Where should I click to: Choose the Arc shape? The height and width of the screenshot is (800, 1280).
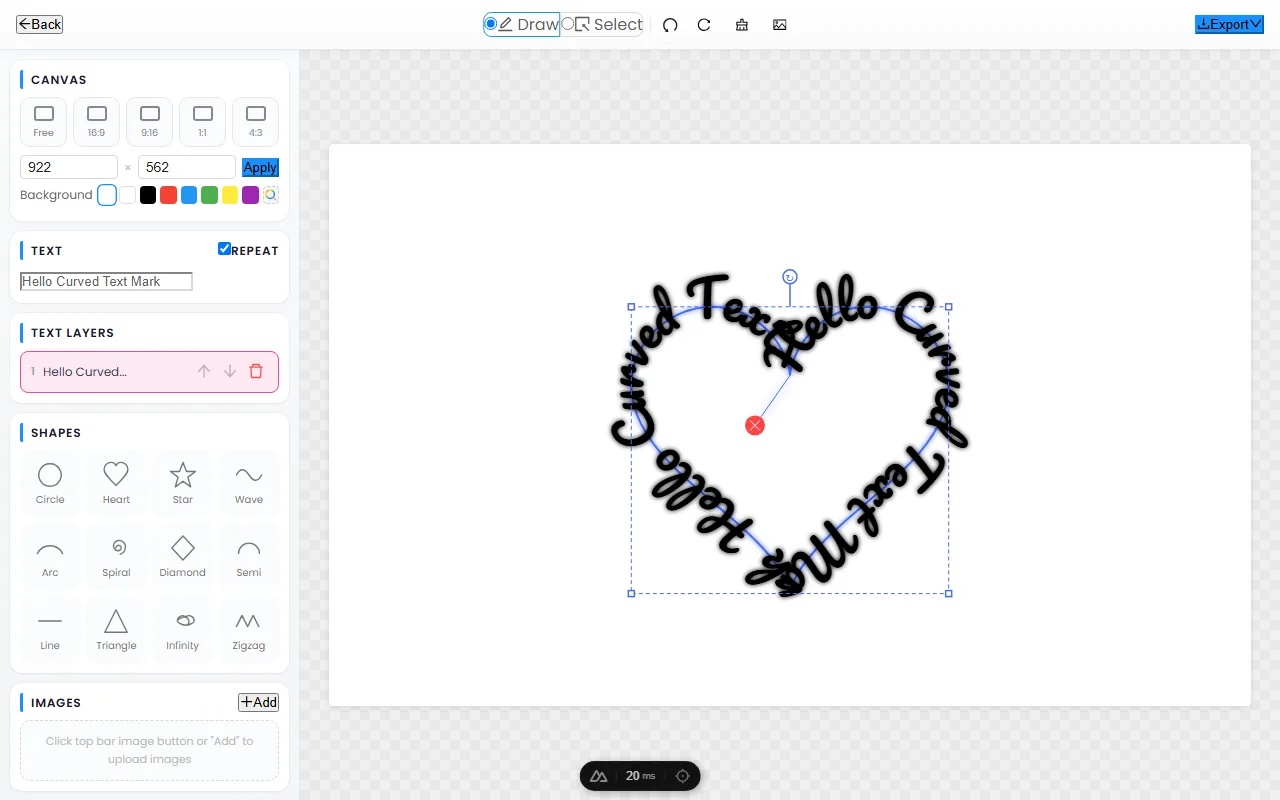pyautogui.click(x=50, y=556)
